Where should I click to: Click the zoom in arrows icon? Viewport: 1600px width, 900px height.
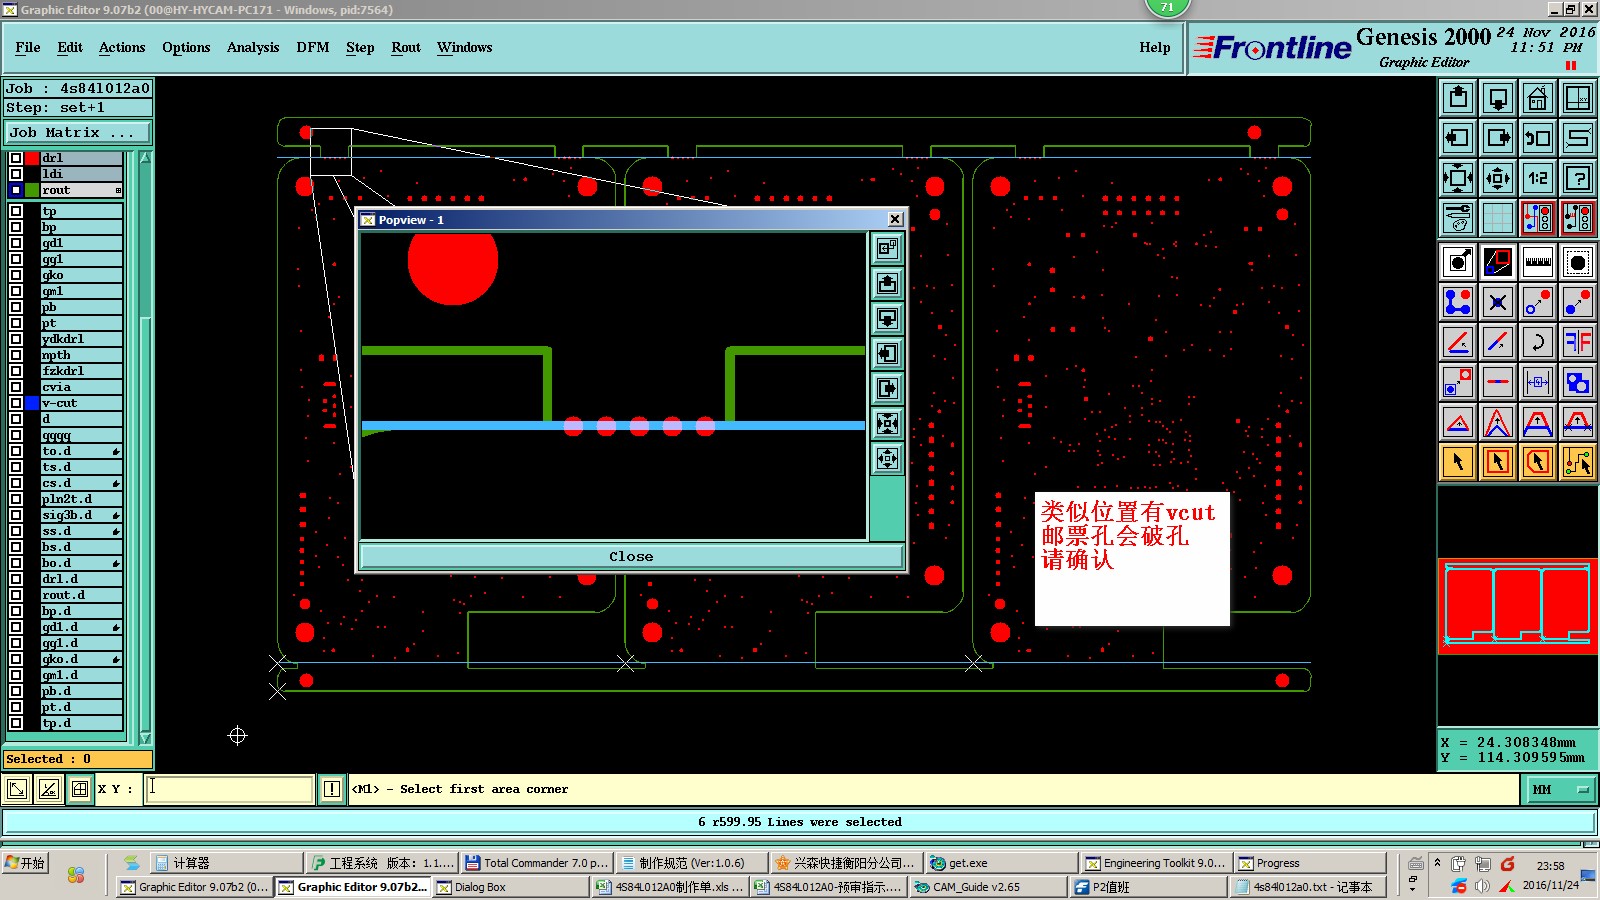click(x=1458, y=178)
